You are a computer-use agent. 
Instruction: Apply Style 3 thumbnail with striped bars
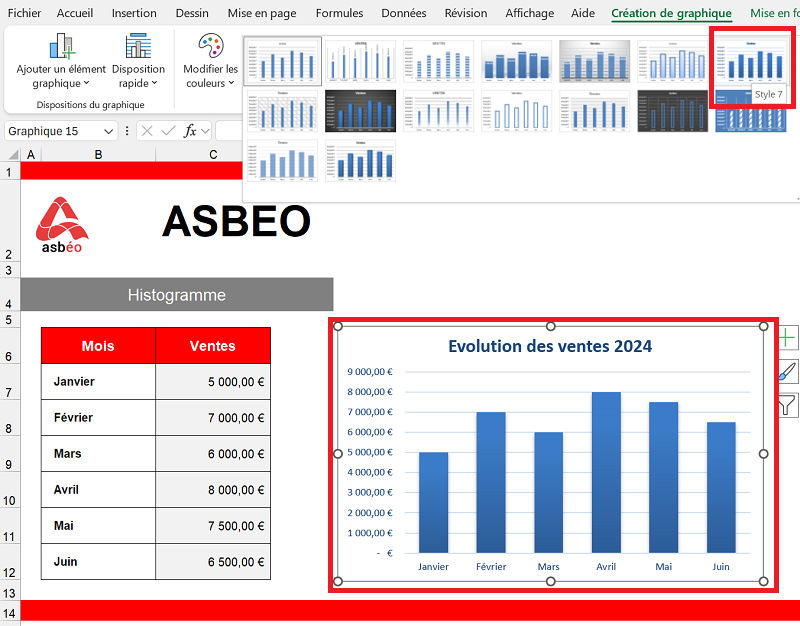pyautogui.click(x=438, y=61)
